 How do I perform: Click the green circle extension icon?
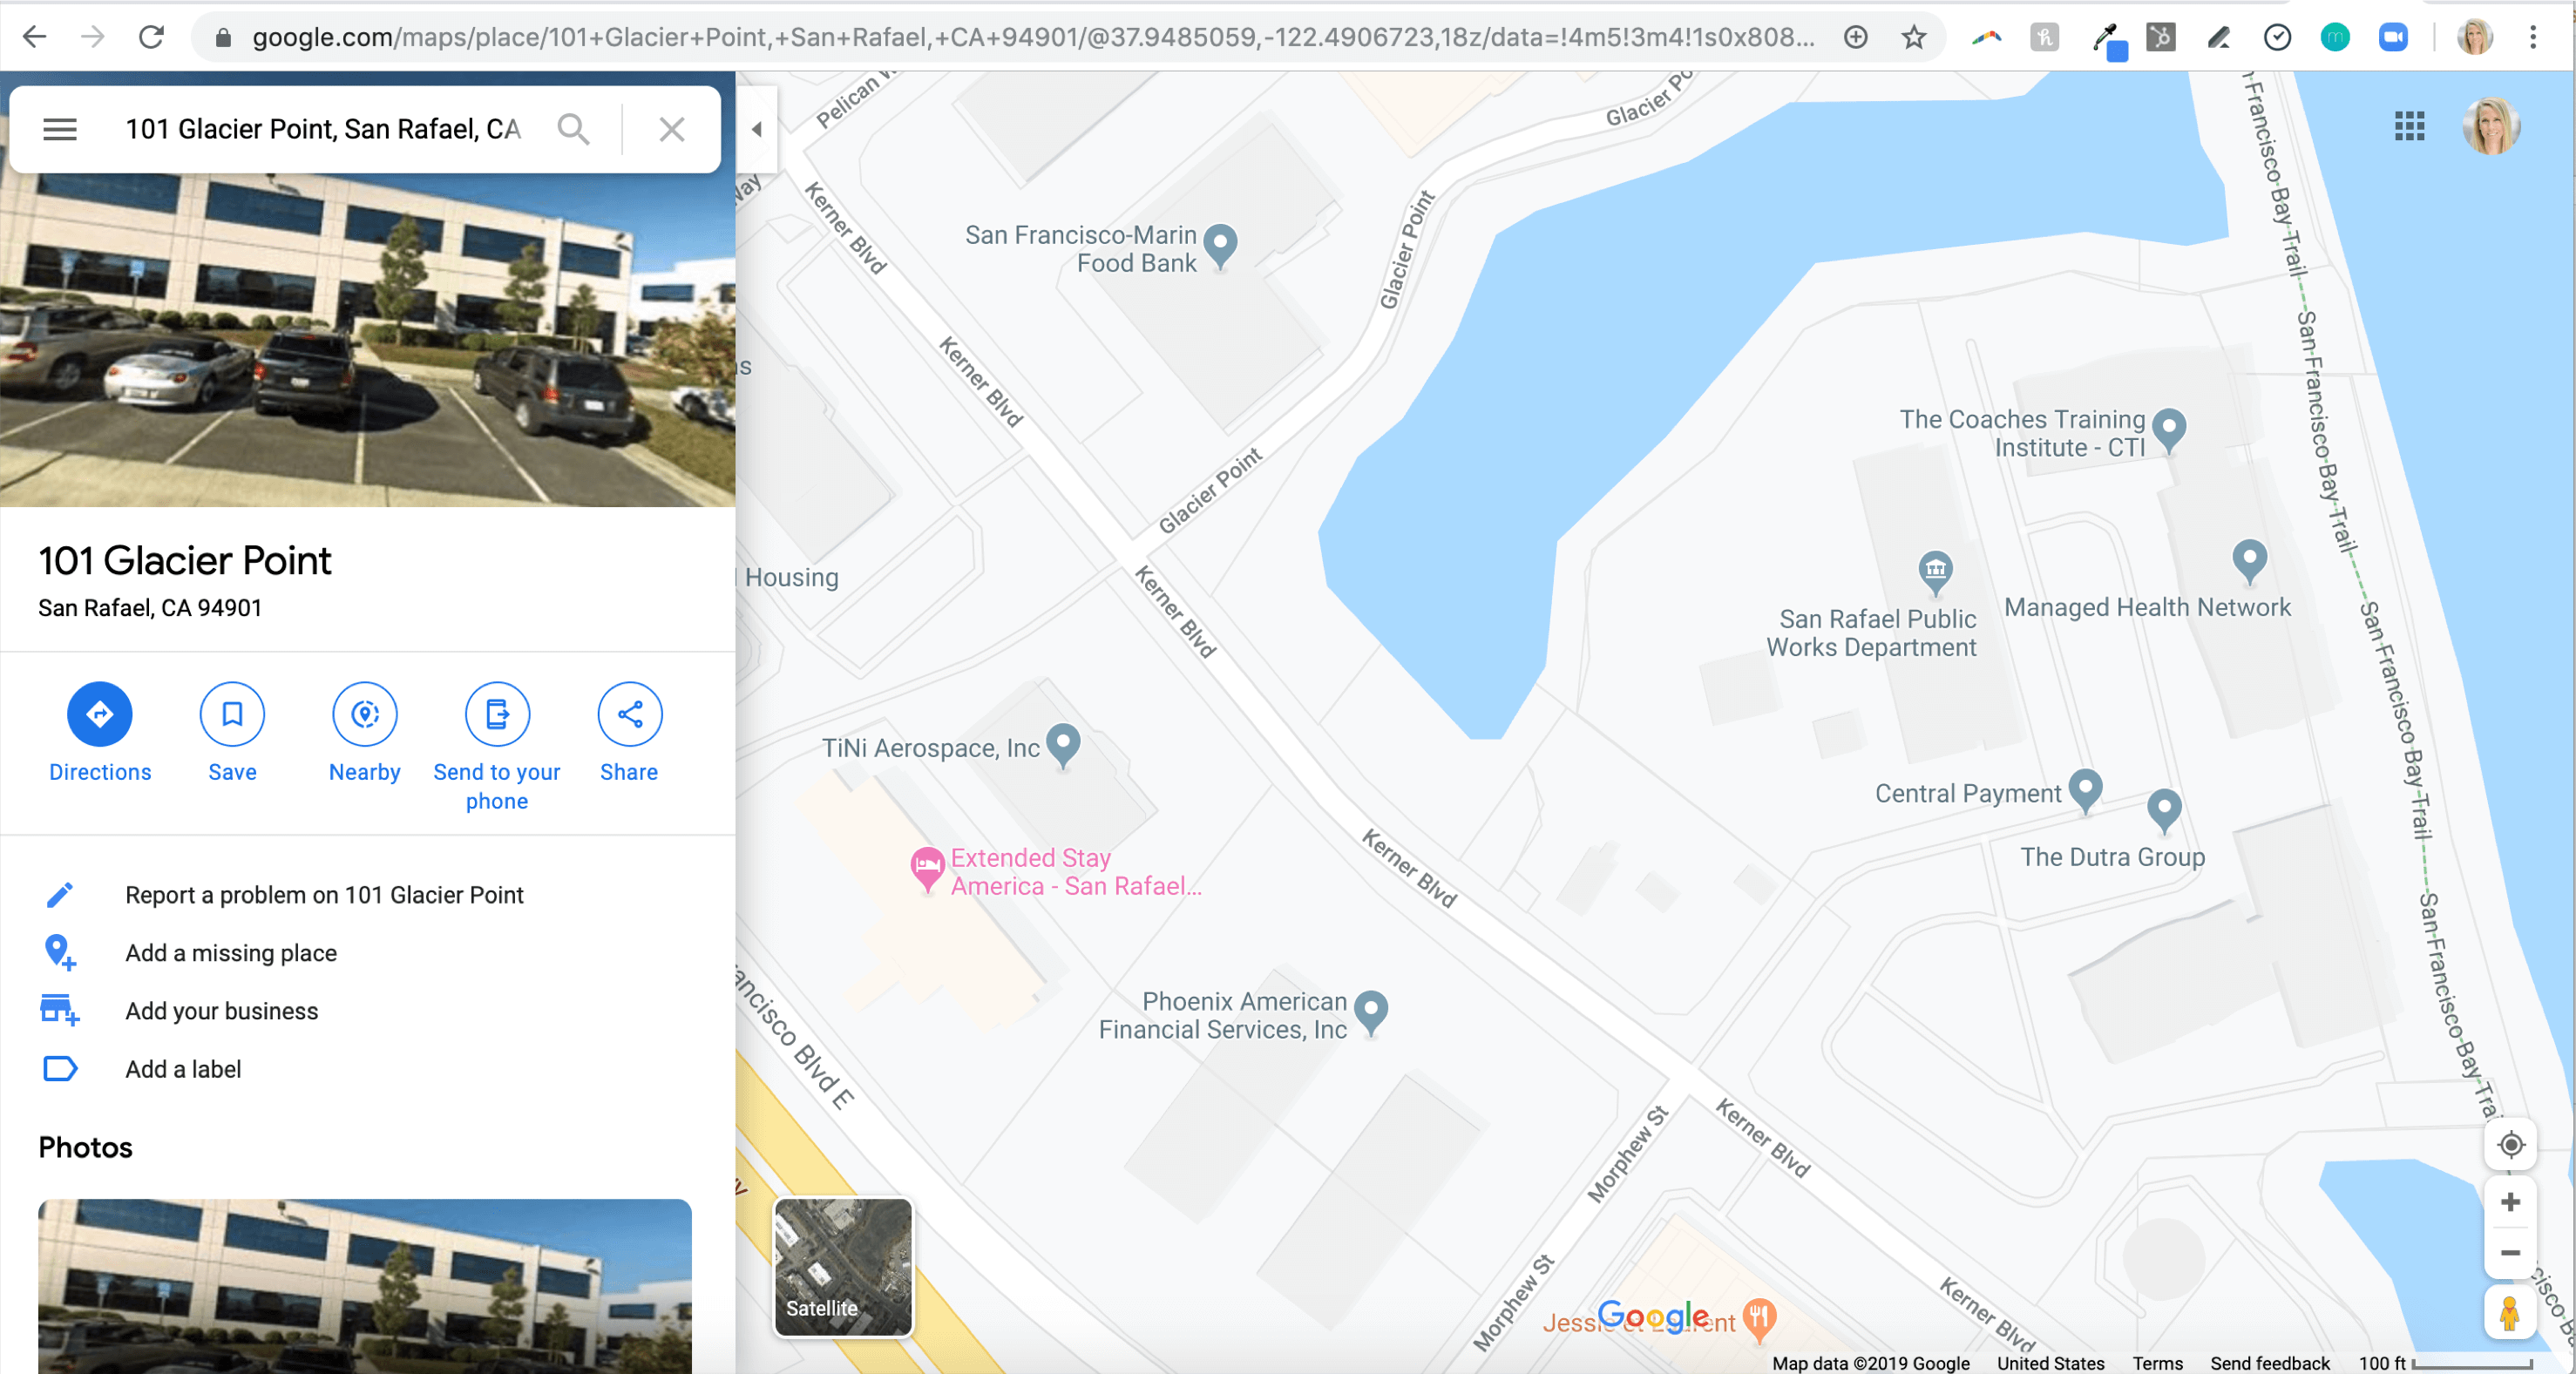[x=2334, y=37]
